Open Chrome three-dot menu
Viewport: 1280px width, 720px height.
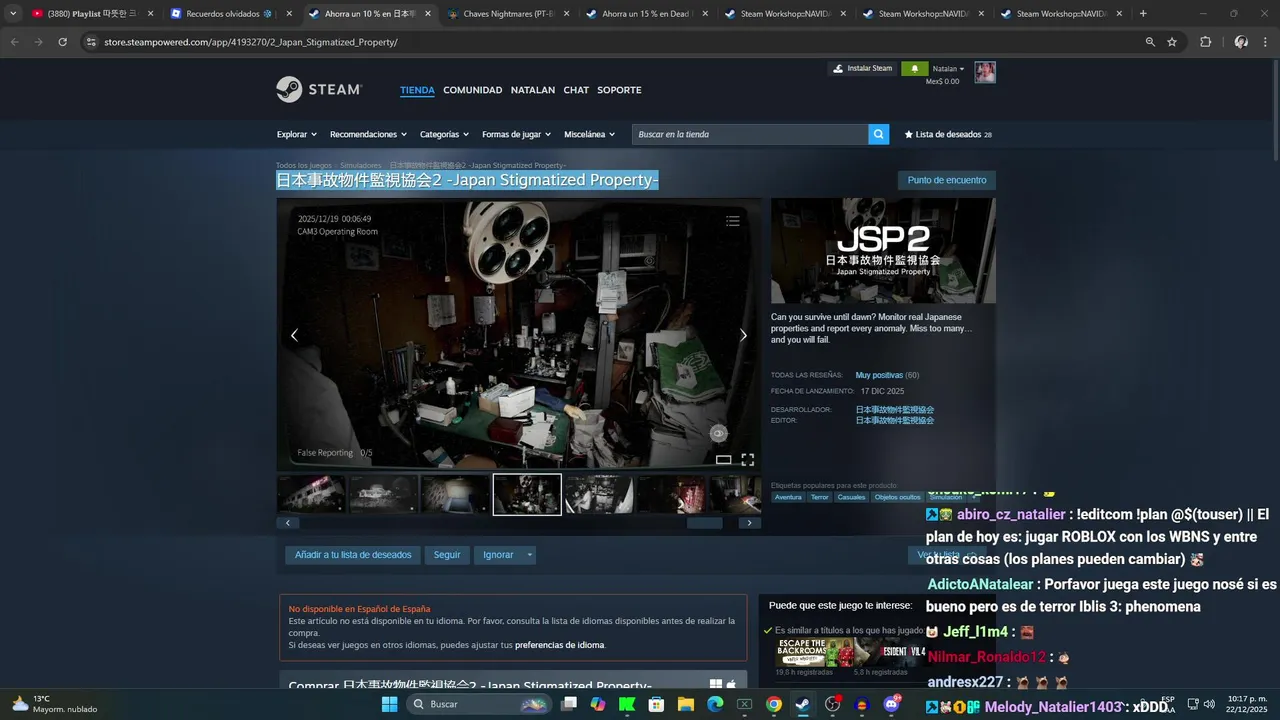pyautogui.click(x=1266, y=42)
